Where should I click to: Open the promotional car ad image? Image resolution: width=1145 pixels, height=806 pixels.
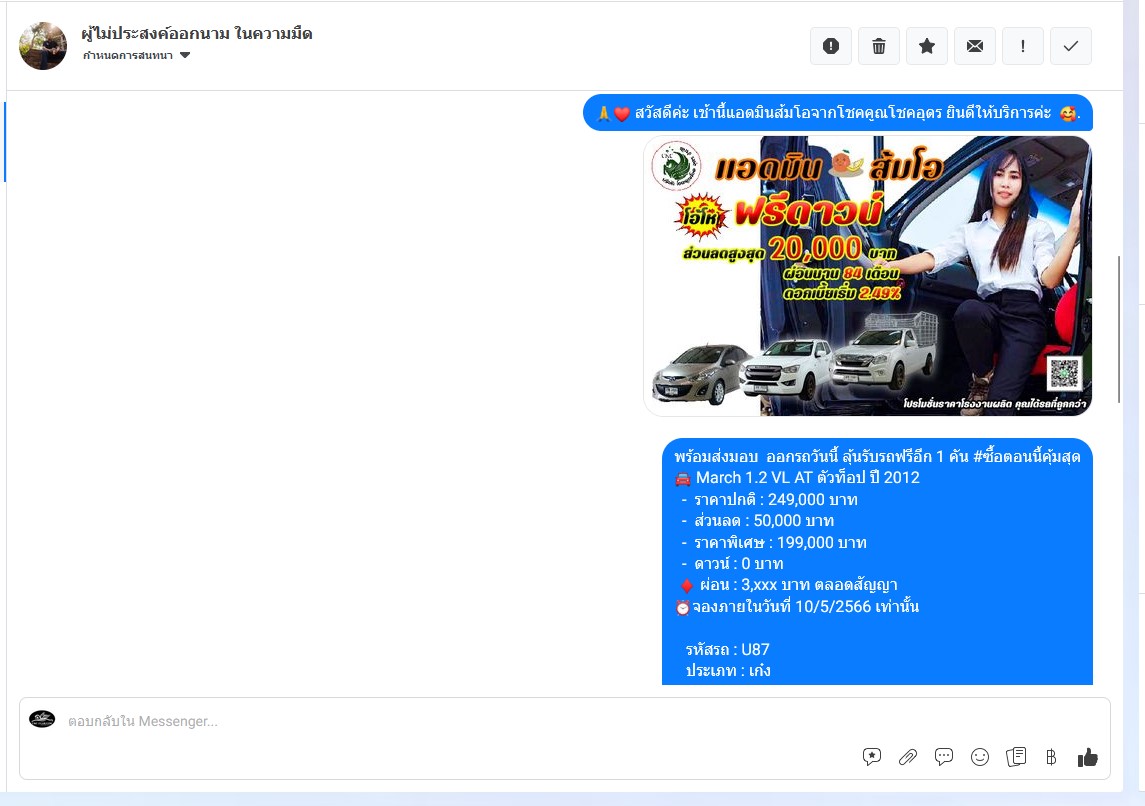[868, 276]
